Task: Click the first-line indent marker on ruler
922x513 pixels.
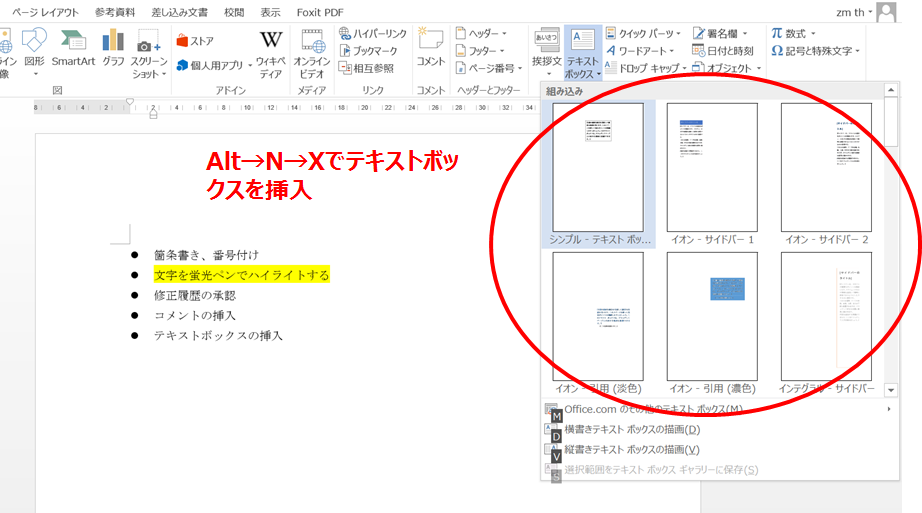Action: coord(130,102)
